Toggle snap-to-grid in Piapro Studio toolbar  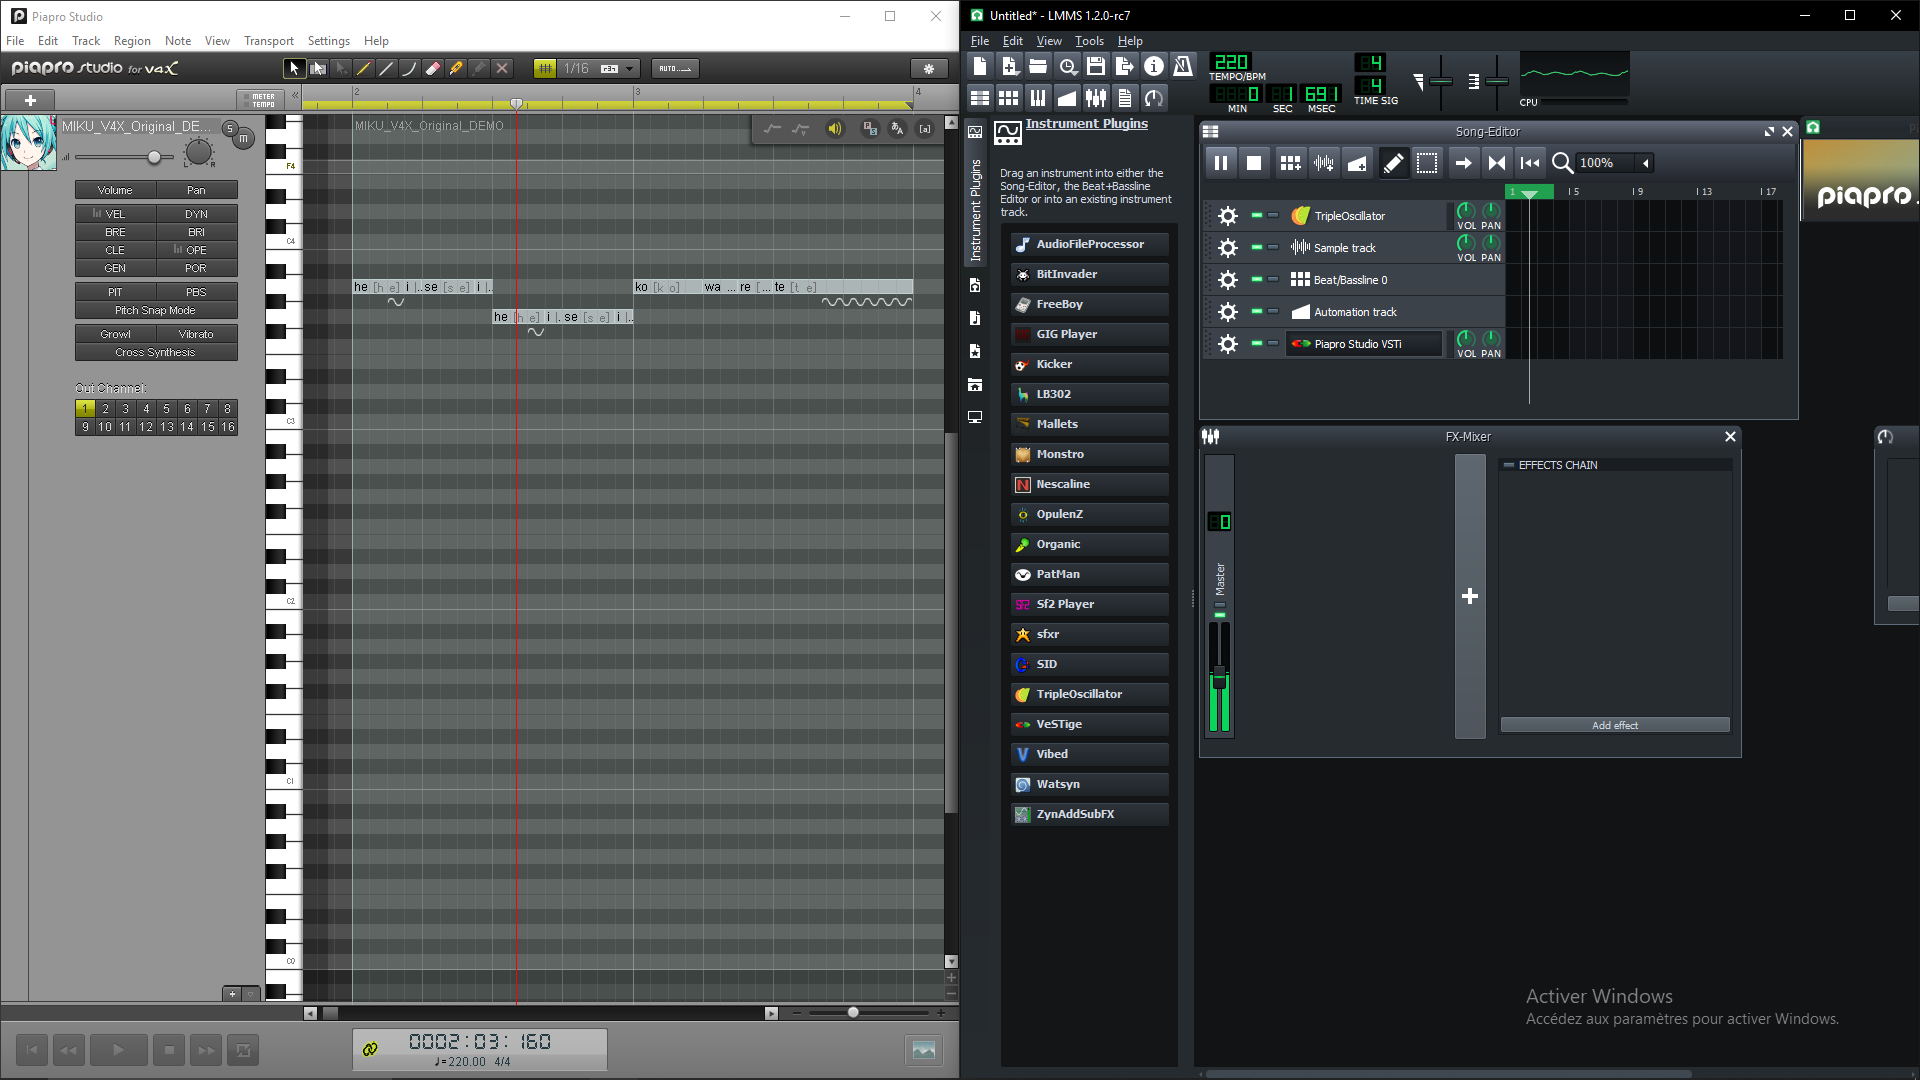point(545,68)
